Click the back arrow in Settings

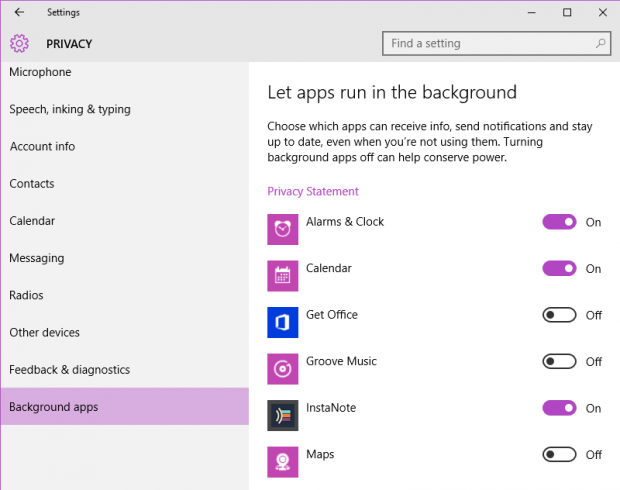(19, 12)
